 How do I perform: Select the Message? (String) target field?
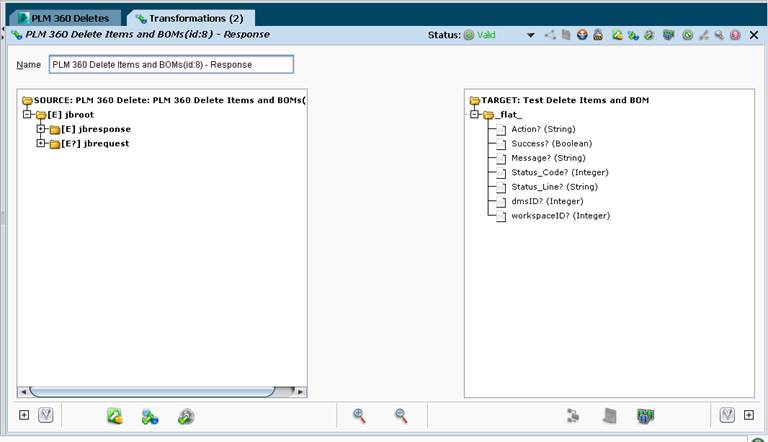pos(541,158)
